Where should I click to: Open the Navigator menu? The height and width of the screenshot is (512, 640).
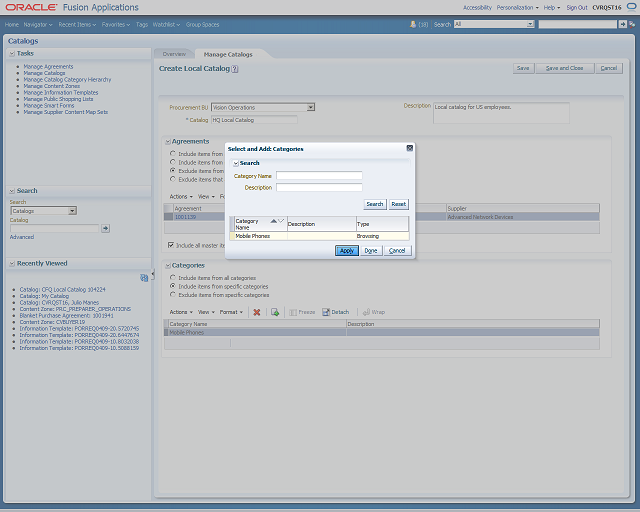click(38, 24)
